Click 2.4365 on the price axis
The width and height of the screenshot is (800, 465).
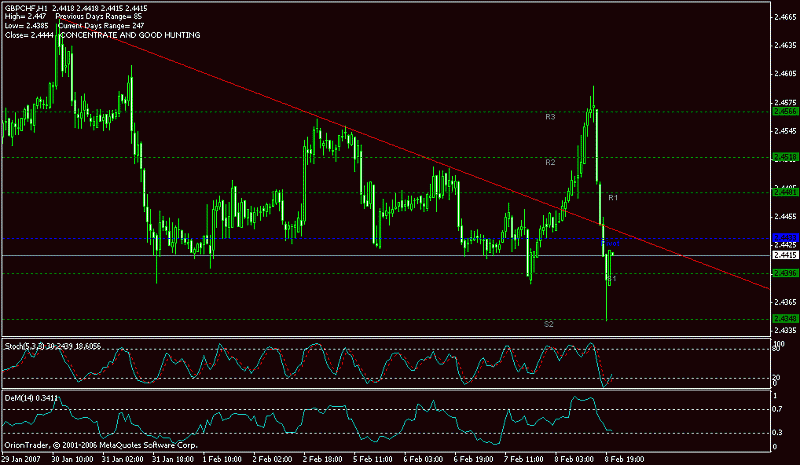[x=785, y=302]
